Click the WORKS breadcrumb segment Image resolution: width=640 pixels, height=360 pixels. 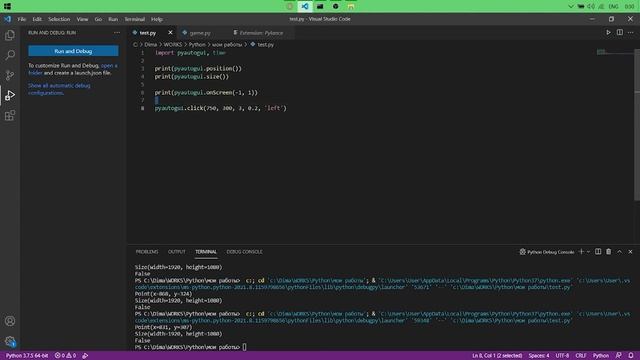point(173,44)
